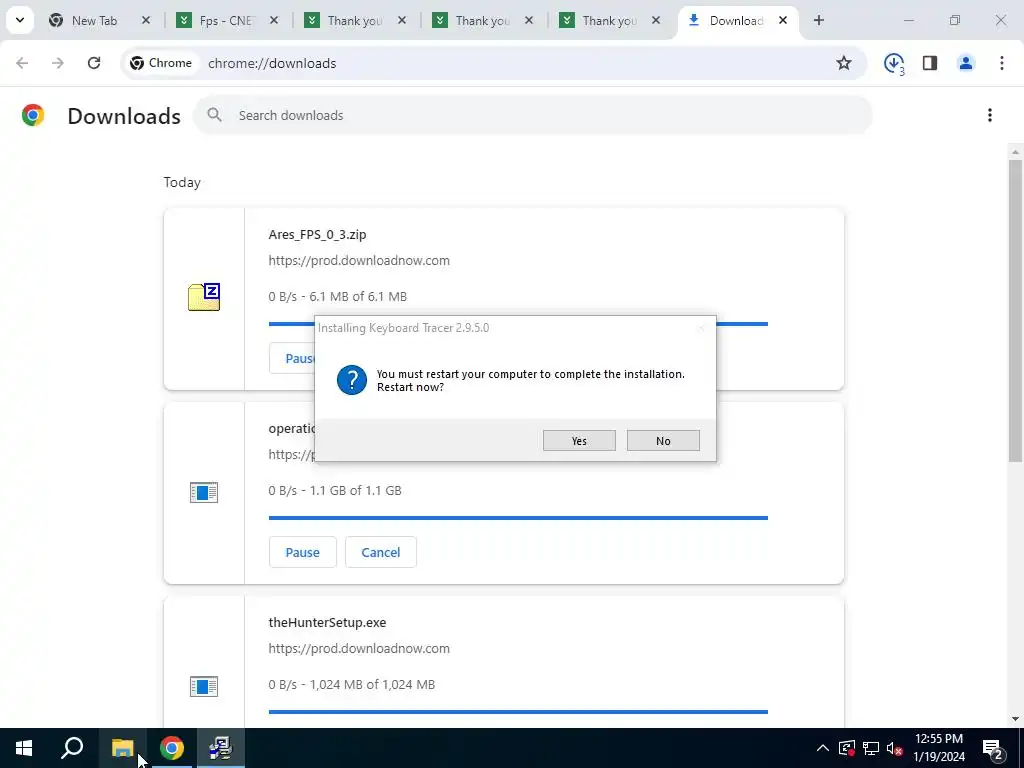Click No to skip restart
Screen dimensions: 1024x768
pyautogui.click(x=664, y=441)
